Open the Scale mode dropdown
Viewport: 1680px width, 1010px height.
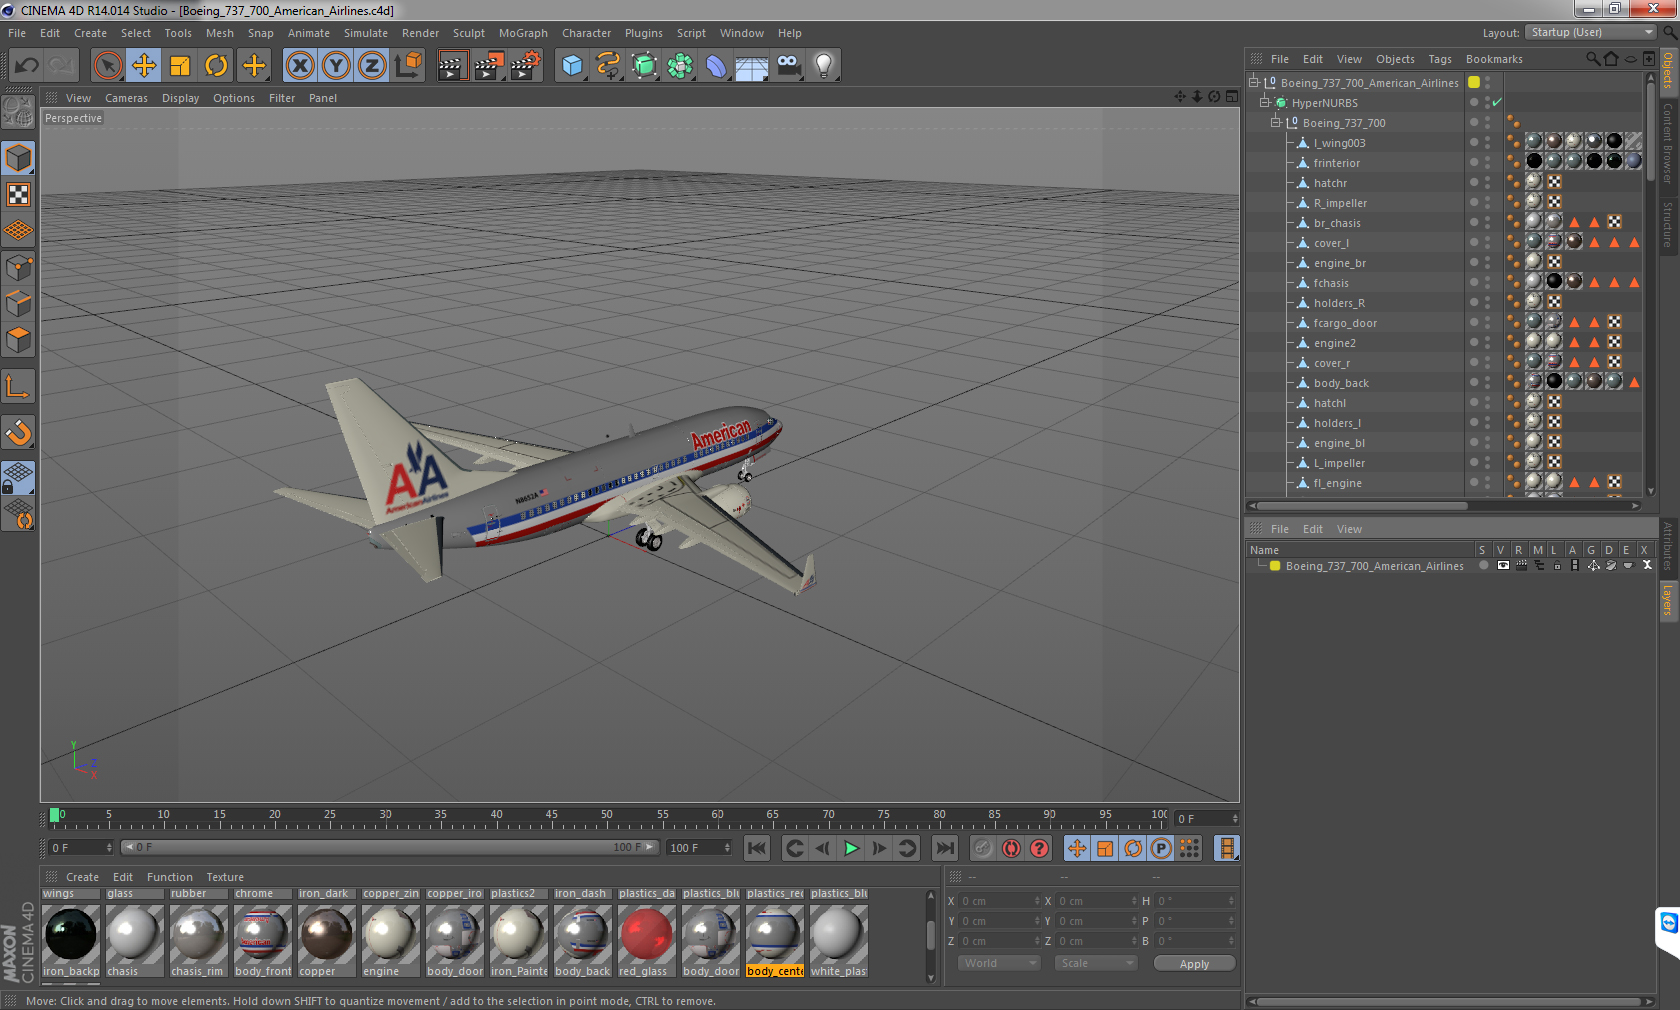[1096, 963]
